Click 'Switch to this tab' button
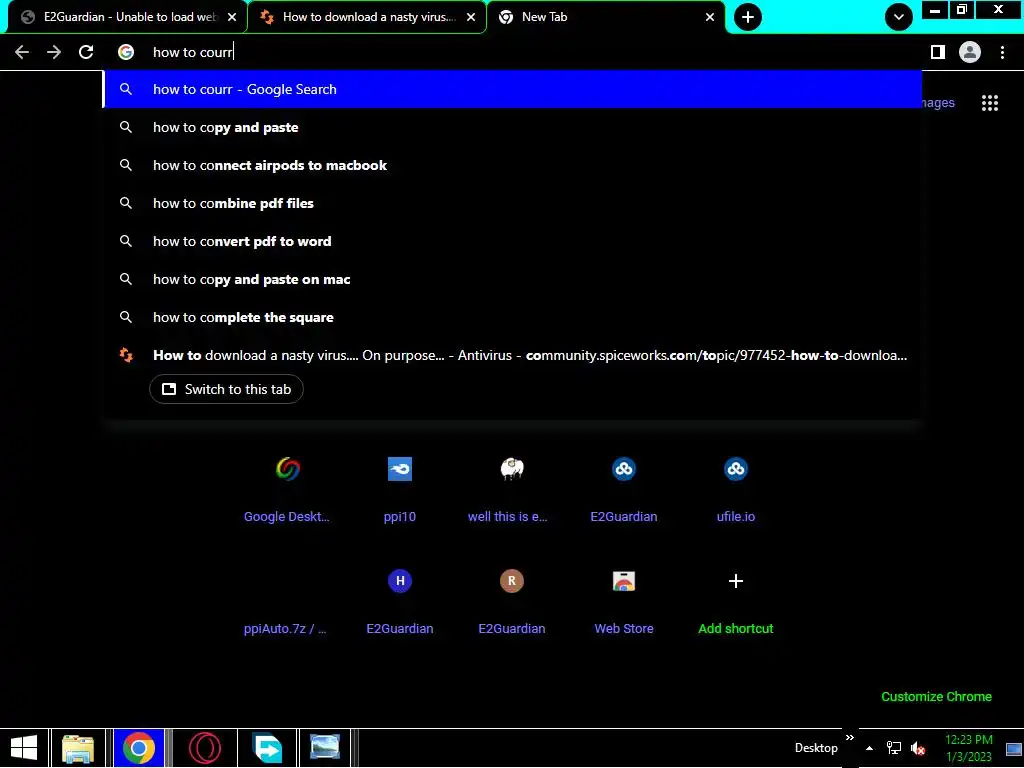The height and width of the screenshot is (768, 1024). [226, 389]
